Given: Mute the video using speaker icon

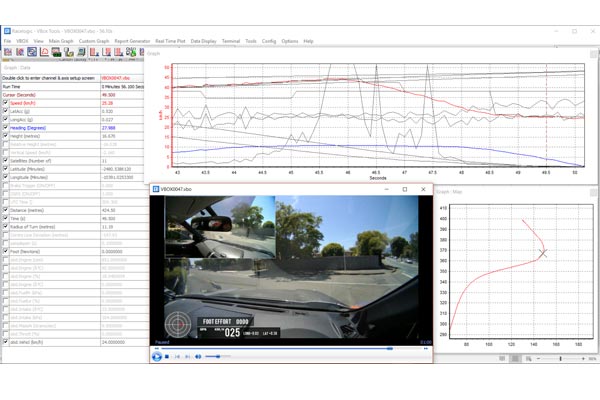Looking at the screenshot, I should point(197,356).
